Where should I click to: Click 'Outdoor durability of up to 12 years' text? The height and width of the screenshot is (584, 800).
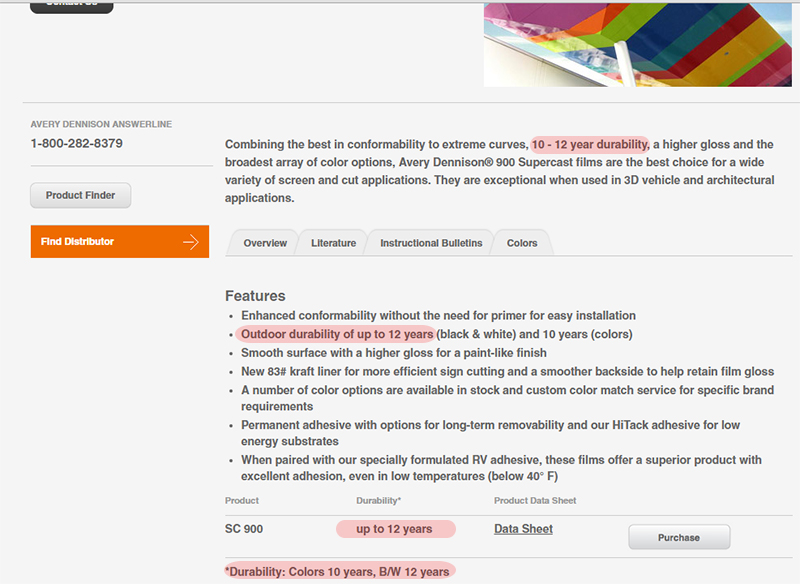(x=337, y=334)
